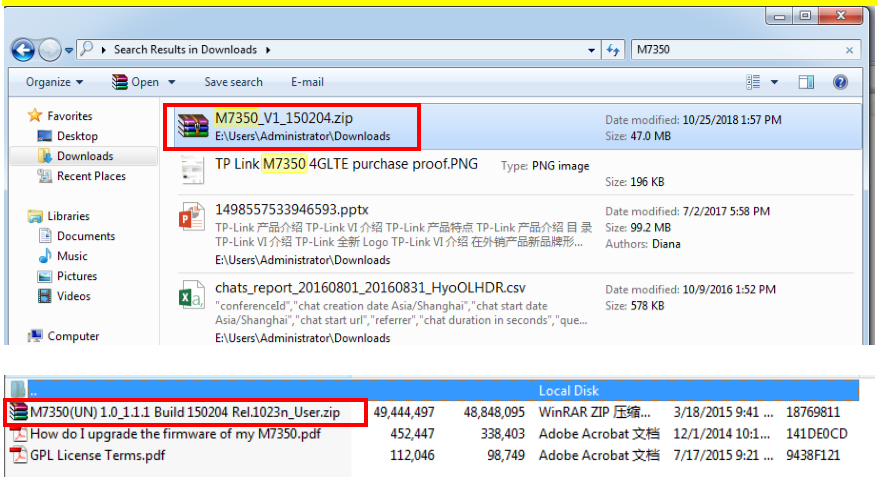Click 'Date modified: 7/2/2017 5:58 PM'
This screenshot has height=484, width=881.
pyautogui.click(x=687, y=211)
